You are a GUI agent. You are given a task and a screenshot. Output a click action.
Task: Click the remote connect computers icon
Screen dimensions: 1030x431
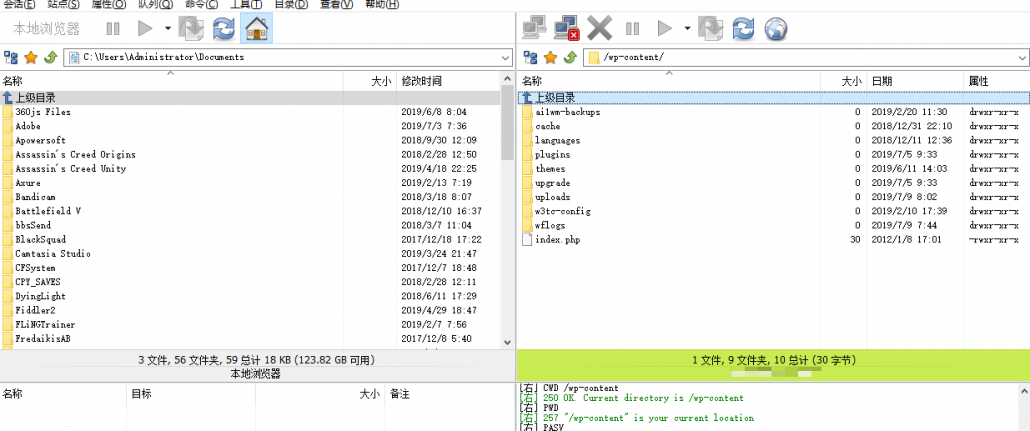pyautogui.click(x=535, y=29)
